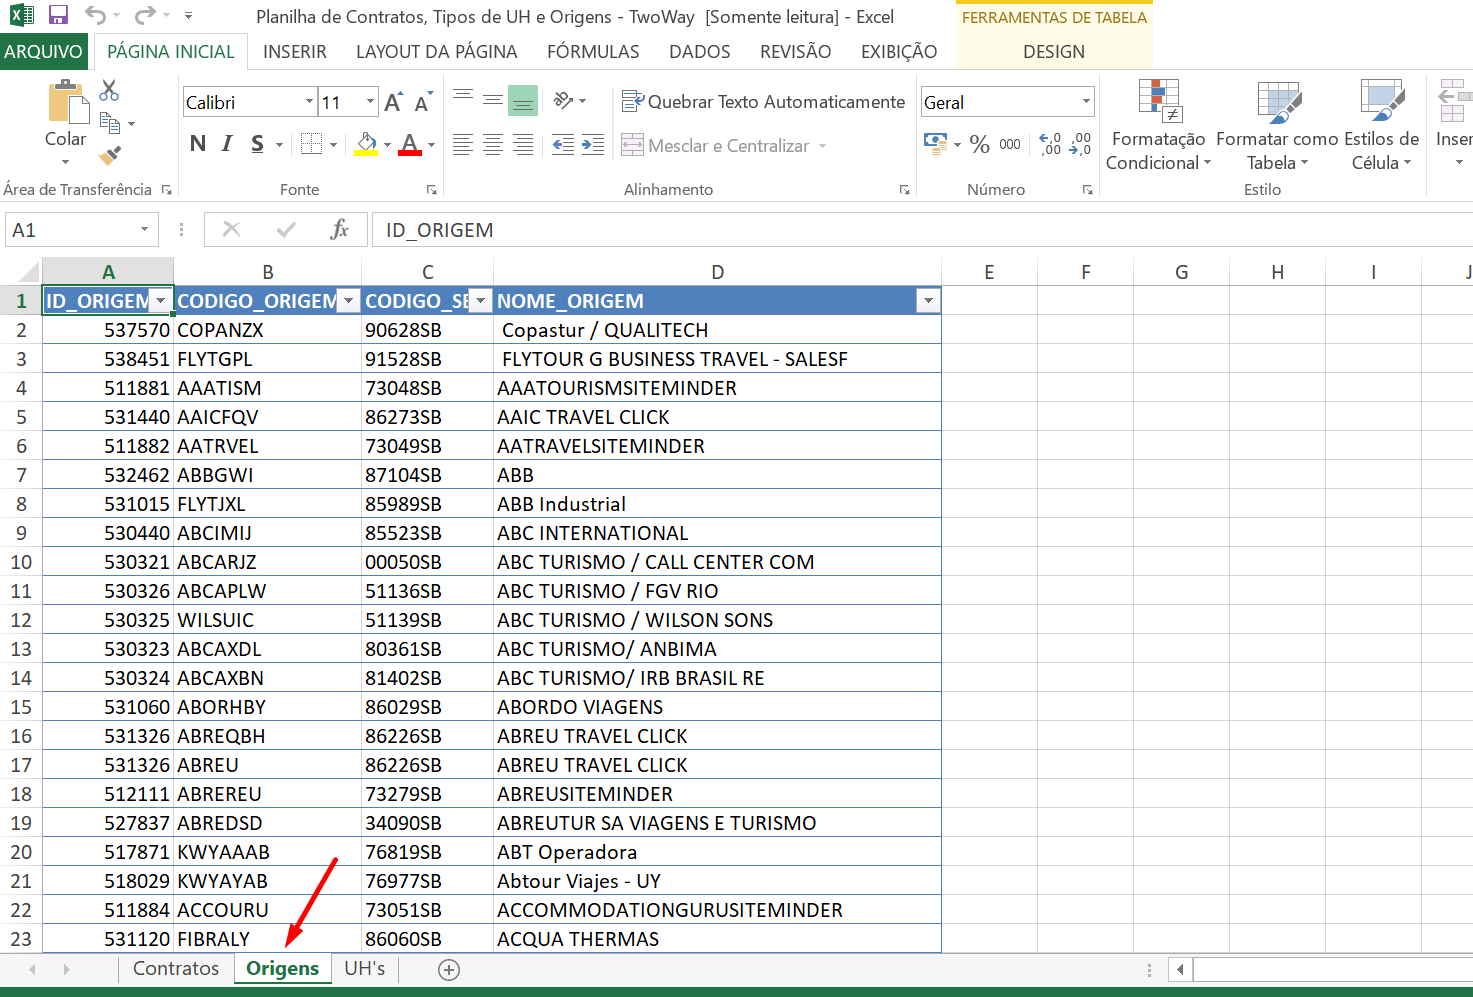Align text to the right

(x=523, y=145)
